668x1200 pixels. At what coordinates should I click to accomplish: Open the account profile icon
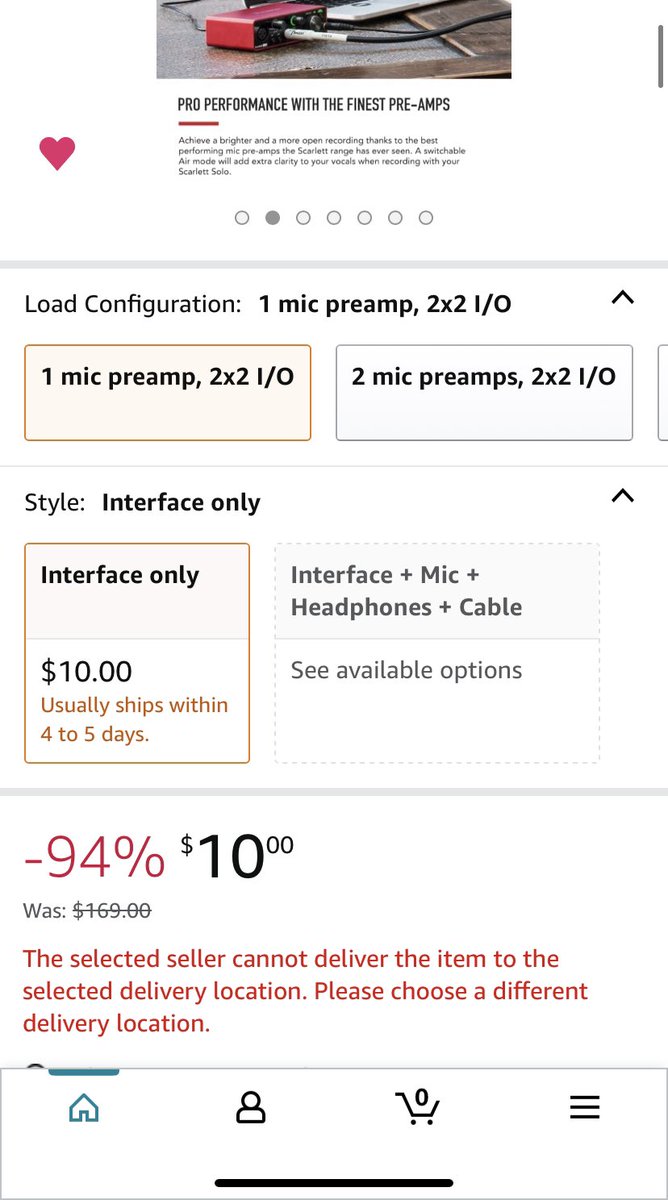pos(250,1107)
